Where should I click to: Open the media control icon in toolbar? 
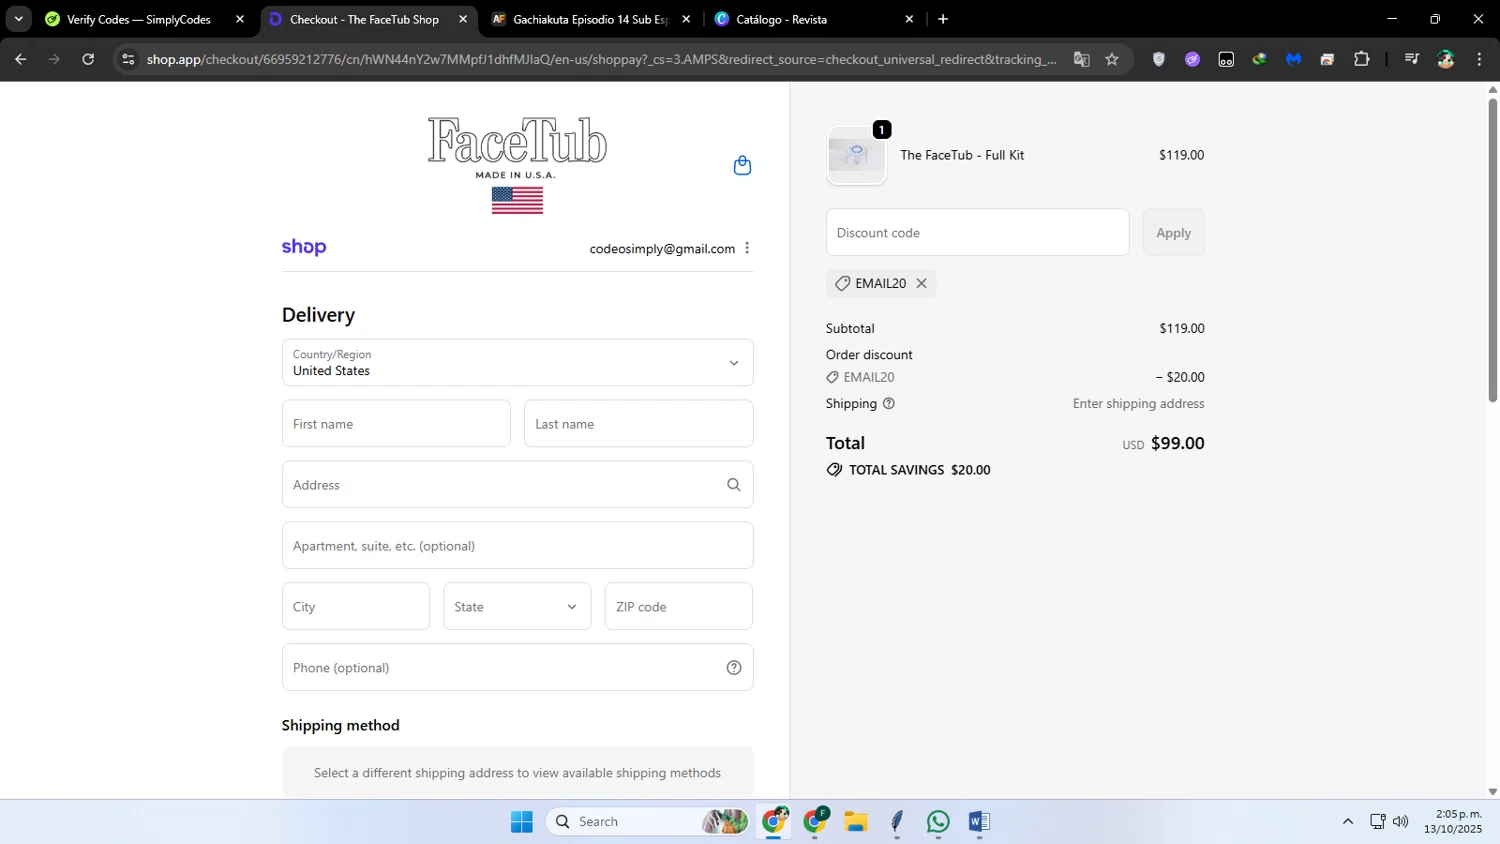1411,59
